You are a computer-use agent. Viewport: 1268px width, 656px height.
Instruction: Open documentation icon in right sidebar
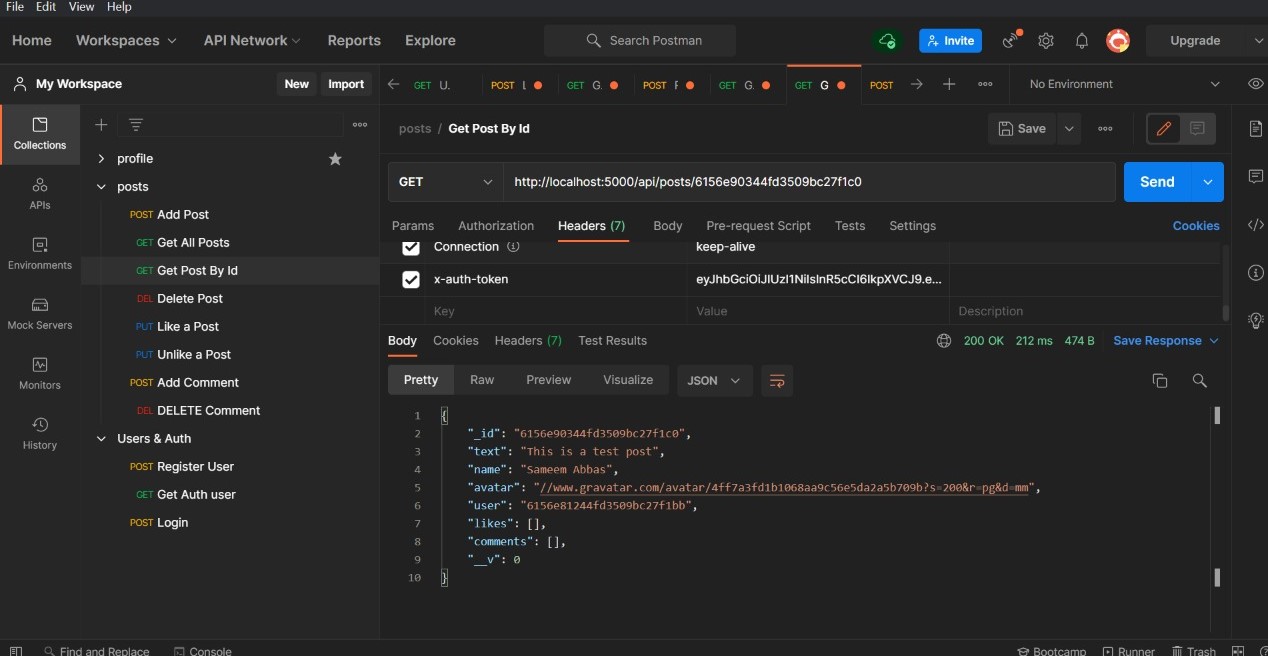1256,129
